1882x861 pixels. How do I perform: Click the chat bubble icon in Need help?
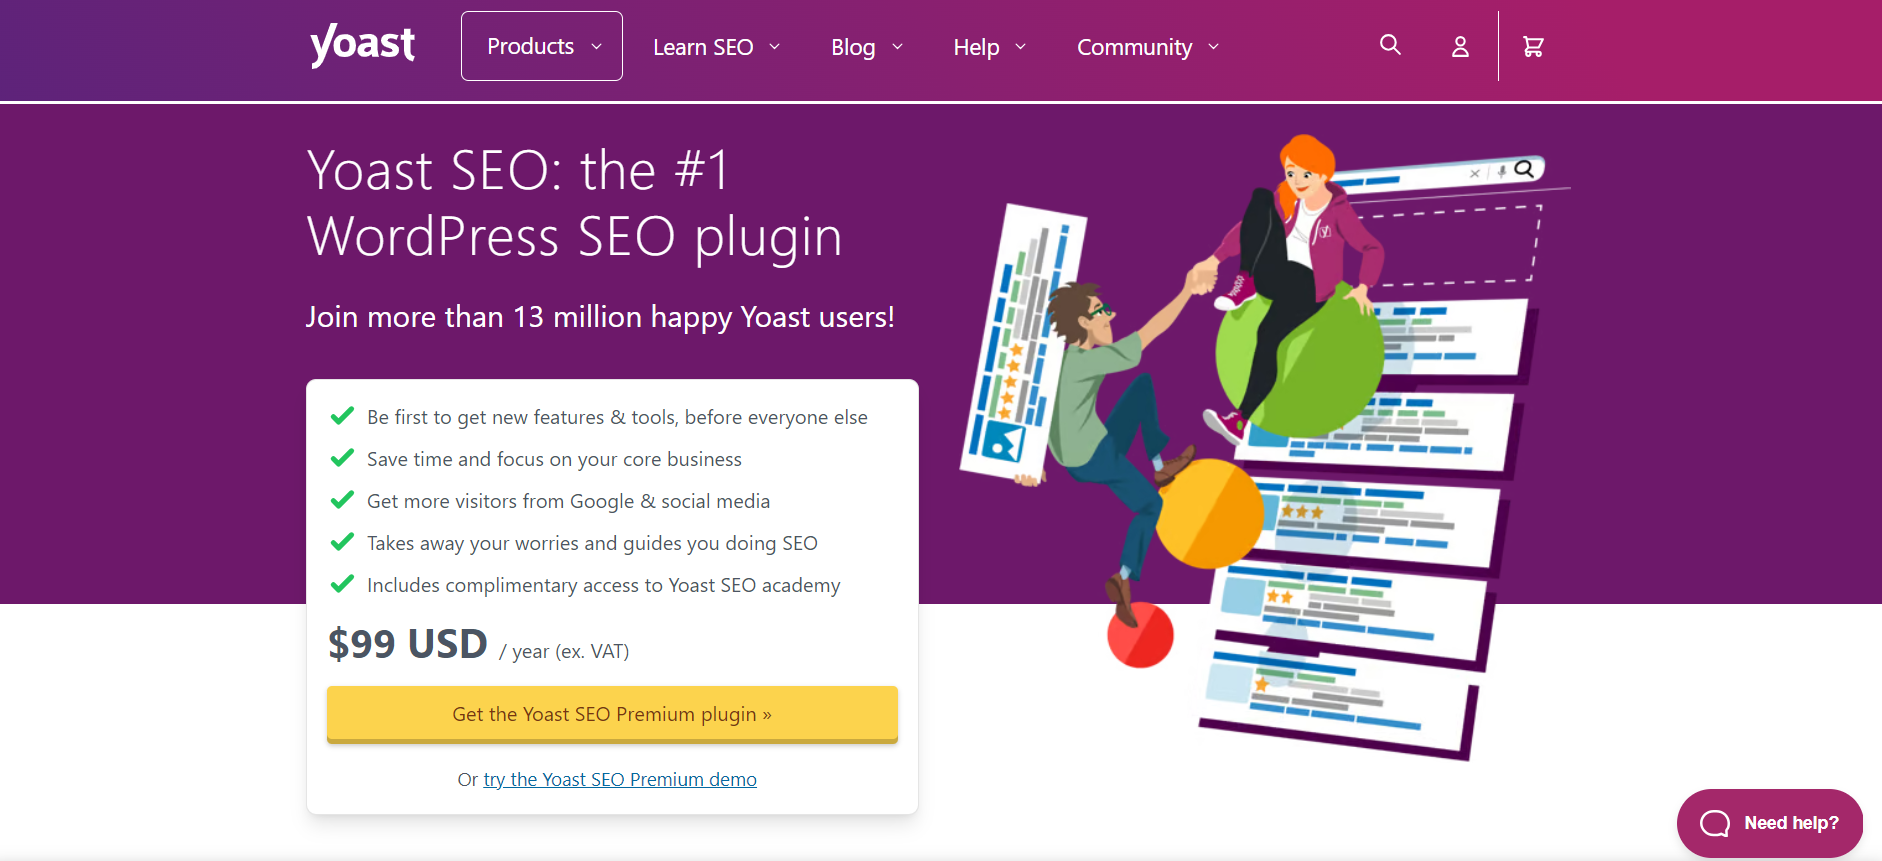1715,823
